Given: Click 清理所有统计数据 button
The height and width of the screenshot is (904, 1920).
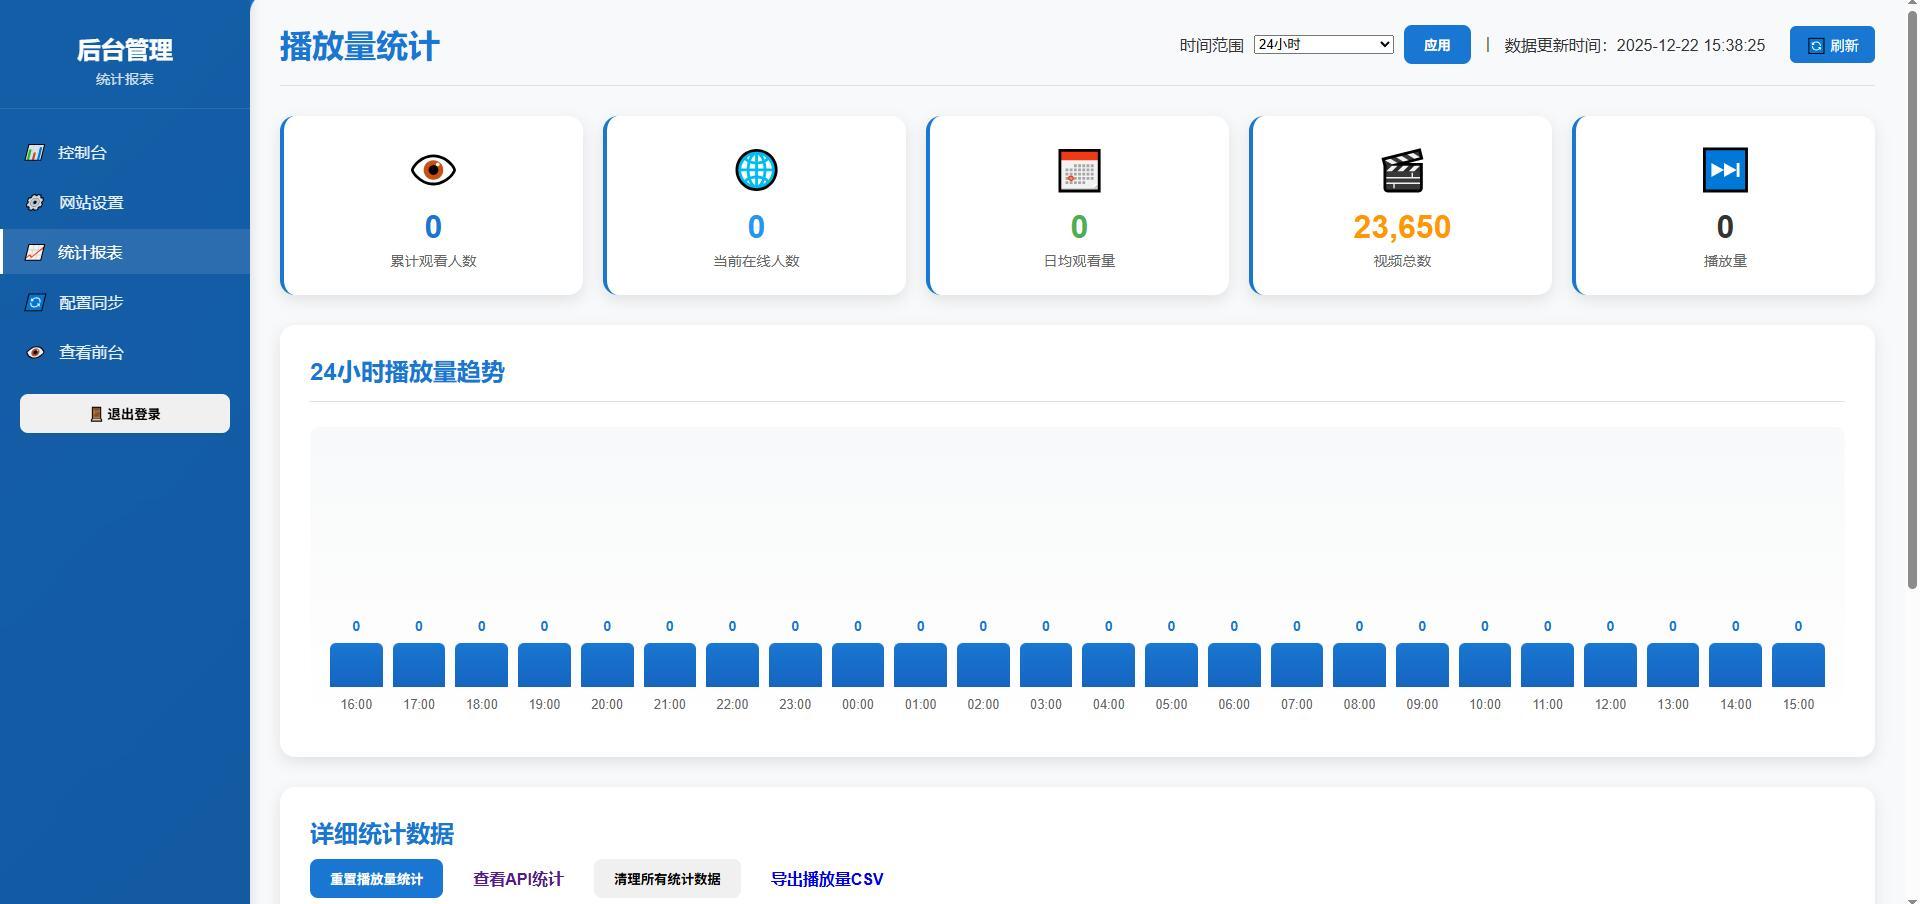Looking at the screenshot, I should tap(667, 879).
